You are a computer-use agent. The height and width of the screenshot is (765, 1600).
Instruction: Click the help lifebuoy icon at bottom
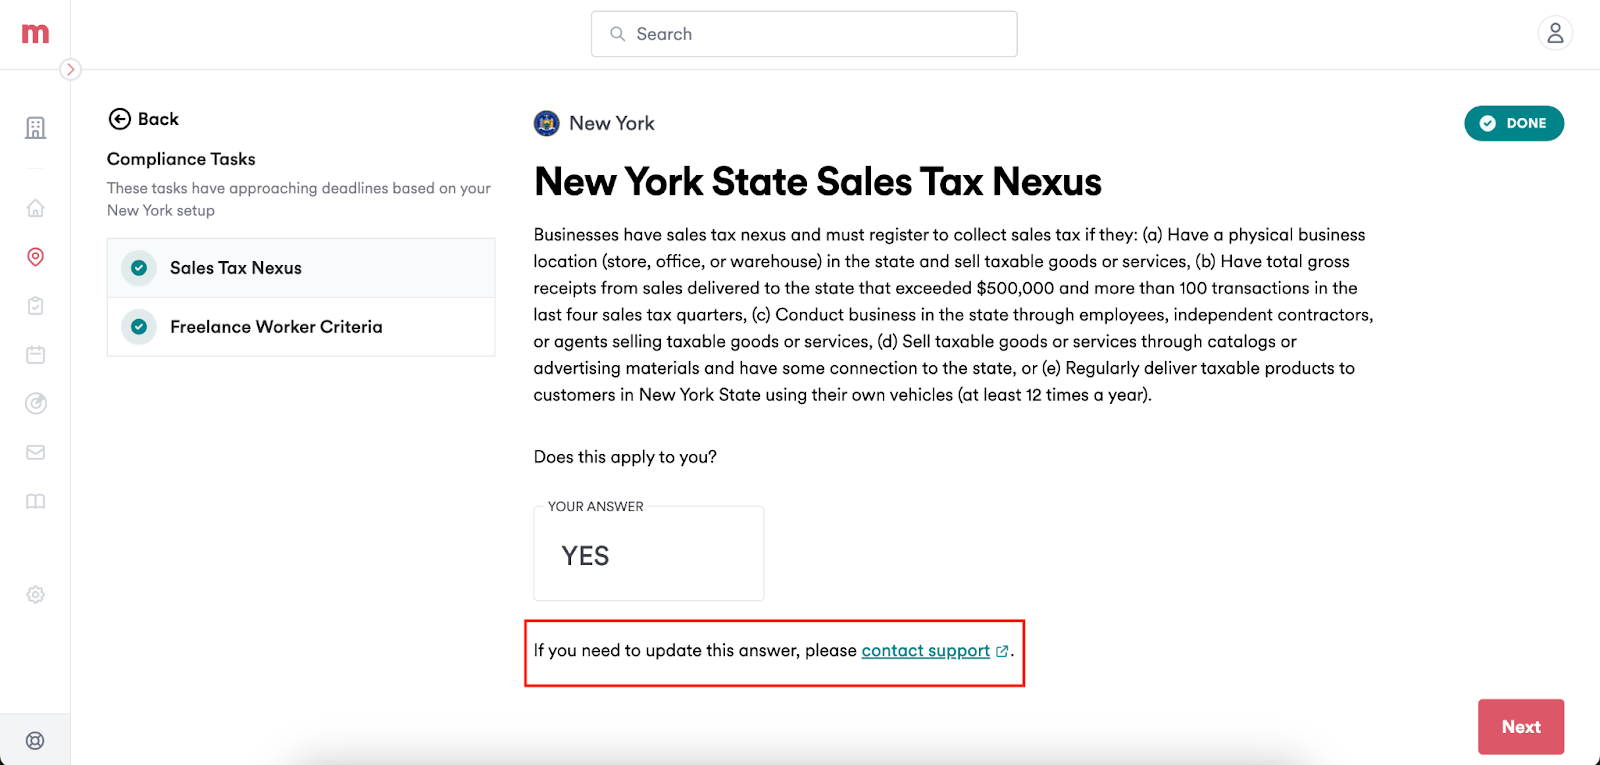point(35,741)
